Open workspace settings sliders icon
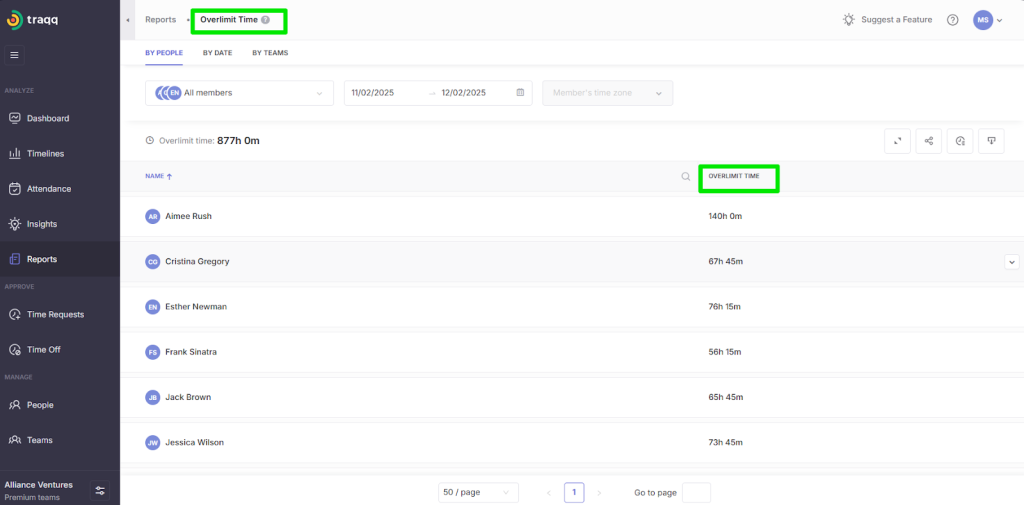1024x505 pixels. tap(100, 490)
